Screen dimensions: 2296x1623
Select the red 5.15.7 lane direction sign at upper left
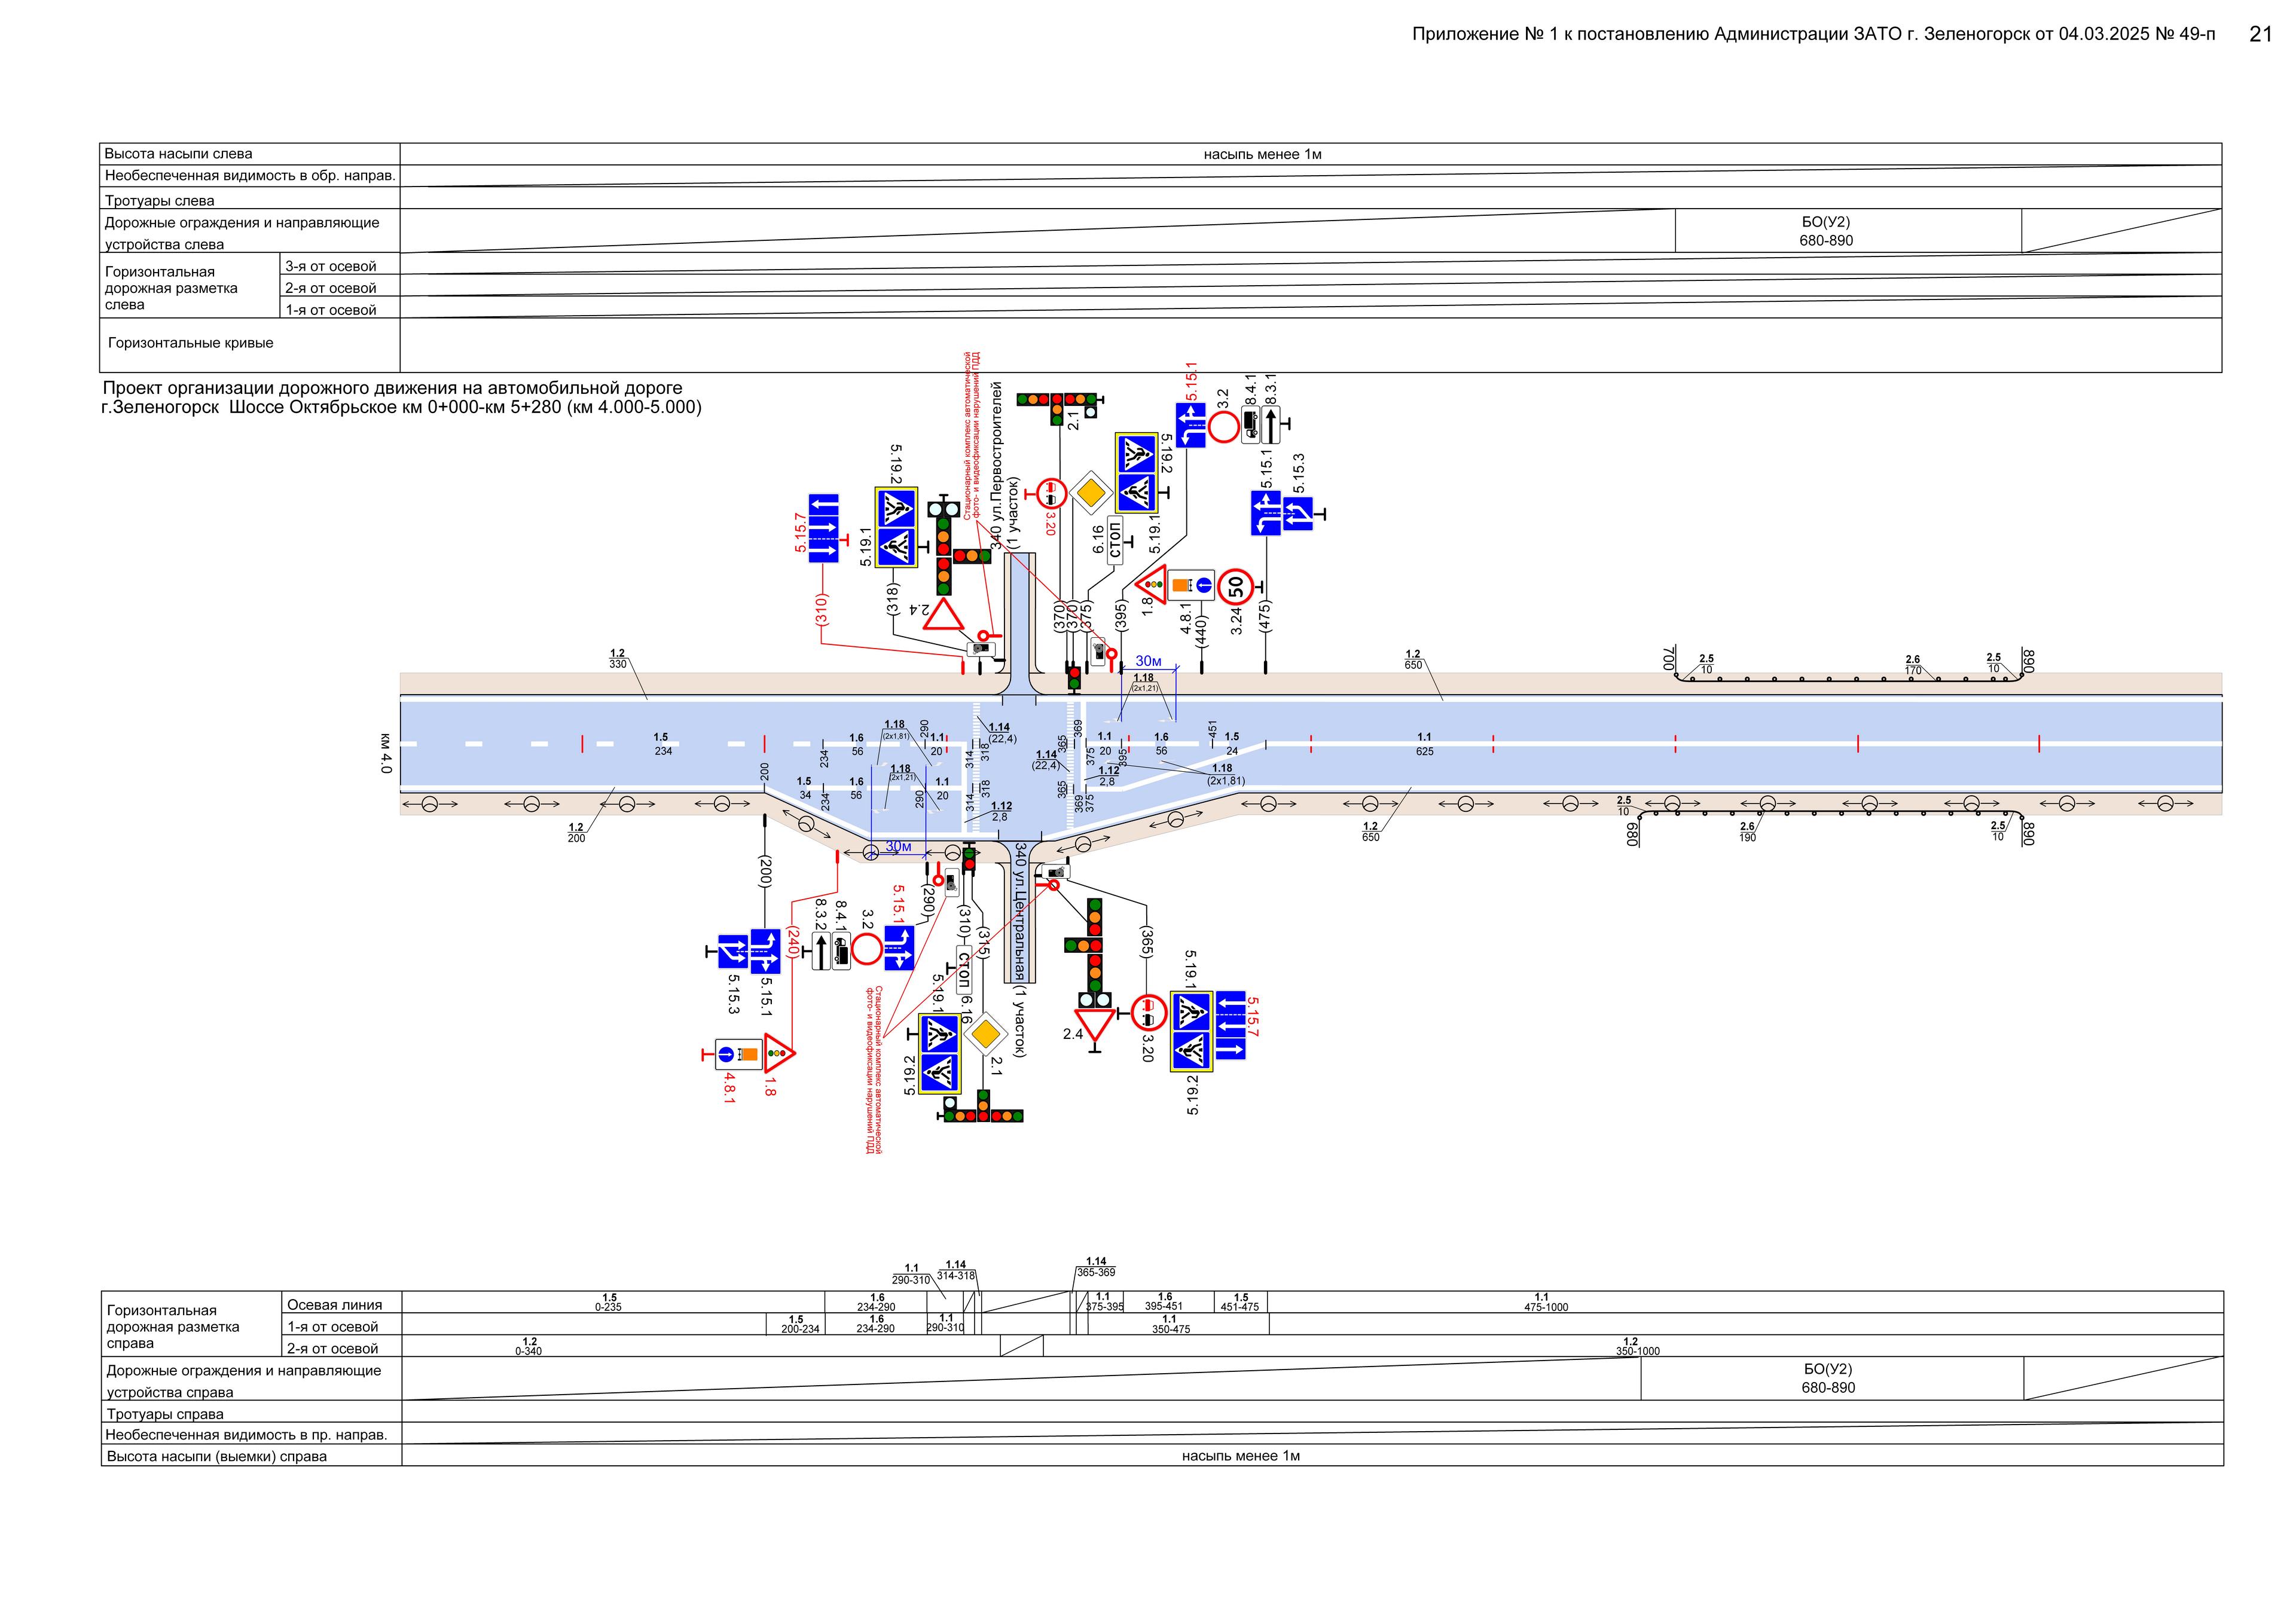coord(823,528)
